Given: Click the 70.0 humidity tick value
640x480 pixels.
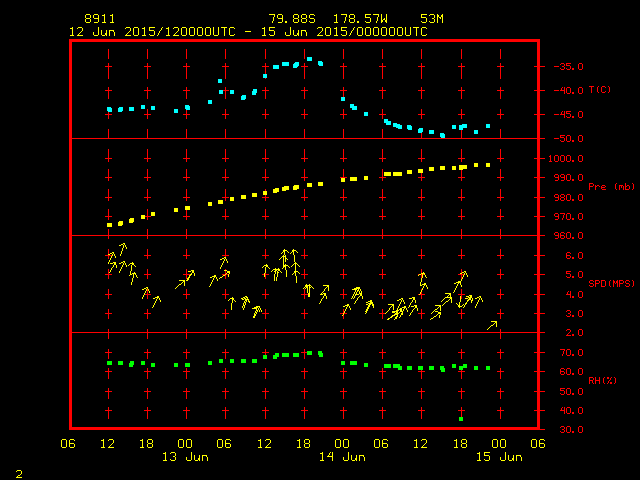Looking at the screenshot, I should pyautogui.click(x=563, y=353).
